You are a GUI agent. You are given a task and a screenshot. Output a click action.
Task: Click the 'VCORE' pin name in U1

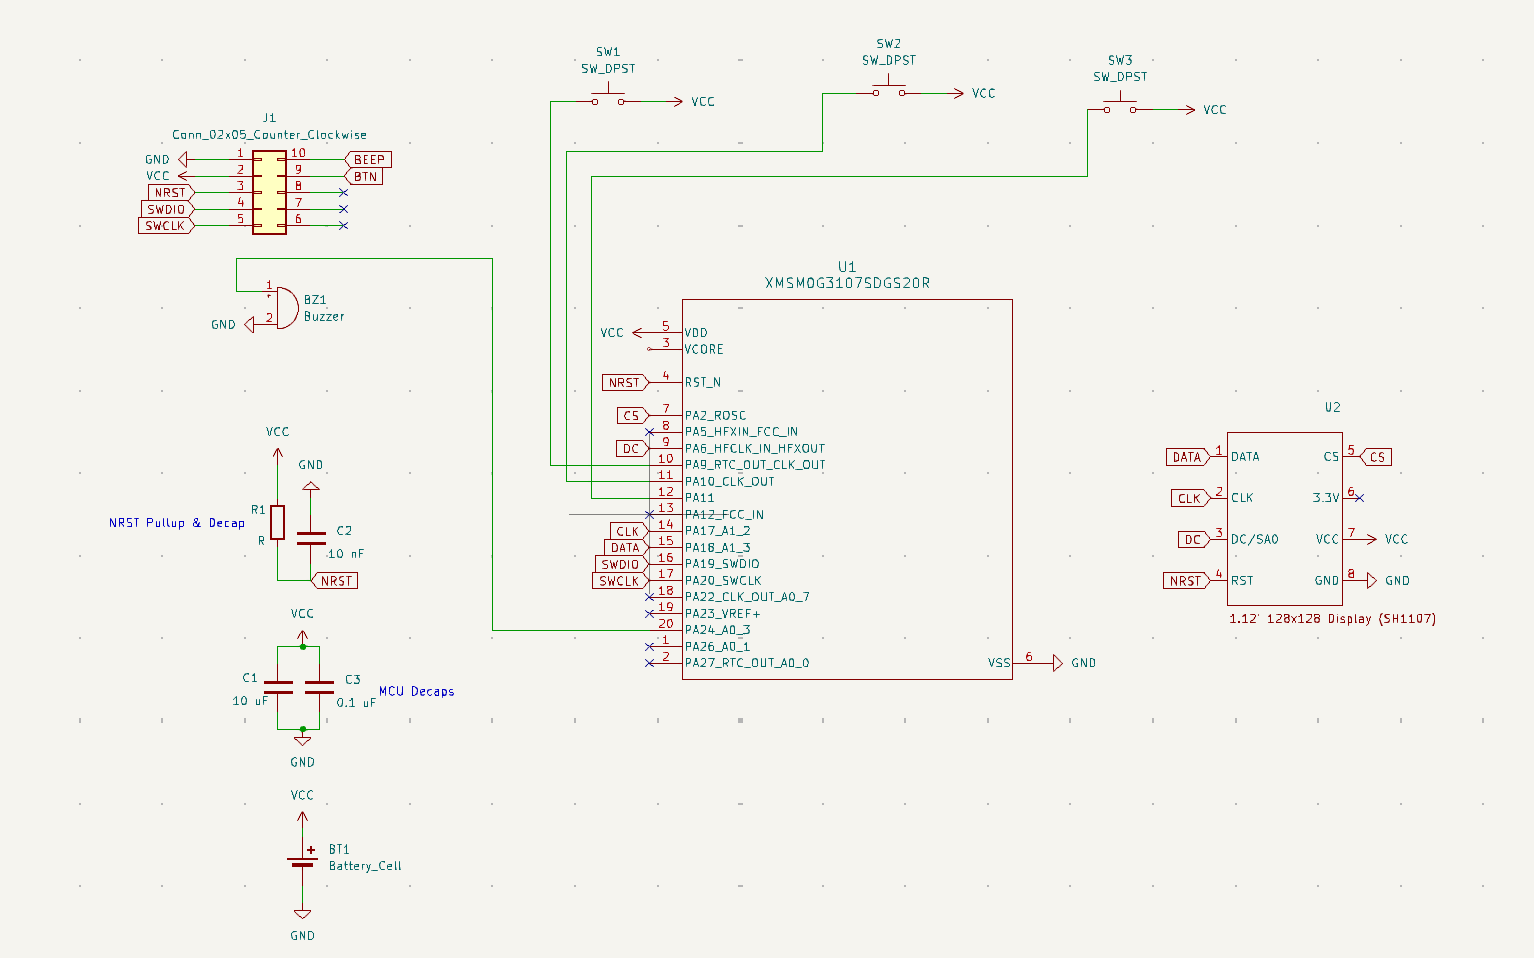click(704, 349)
